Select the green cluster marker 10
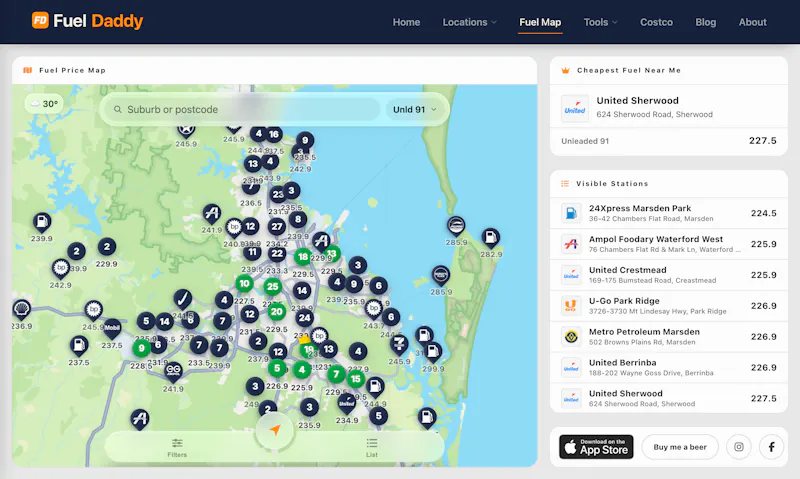800x479 pixels. pos(244,283)
